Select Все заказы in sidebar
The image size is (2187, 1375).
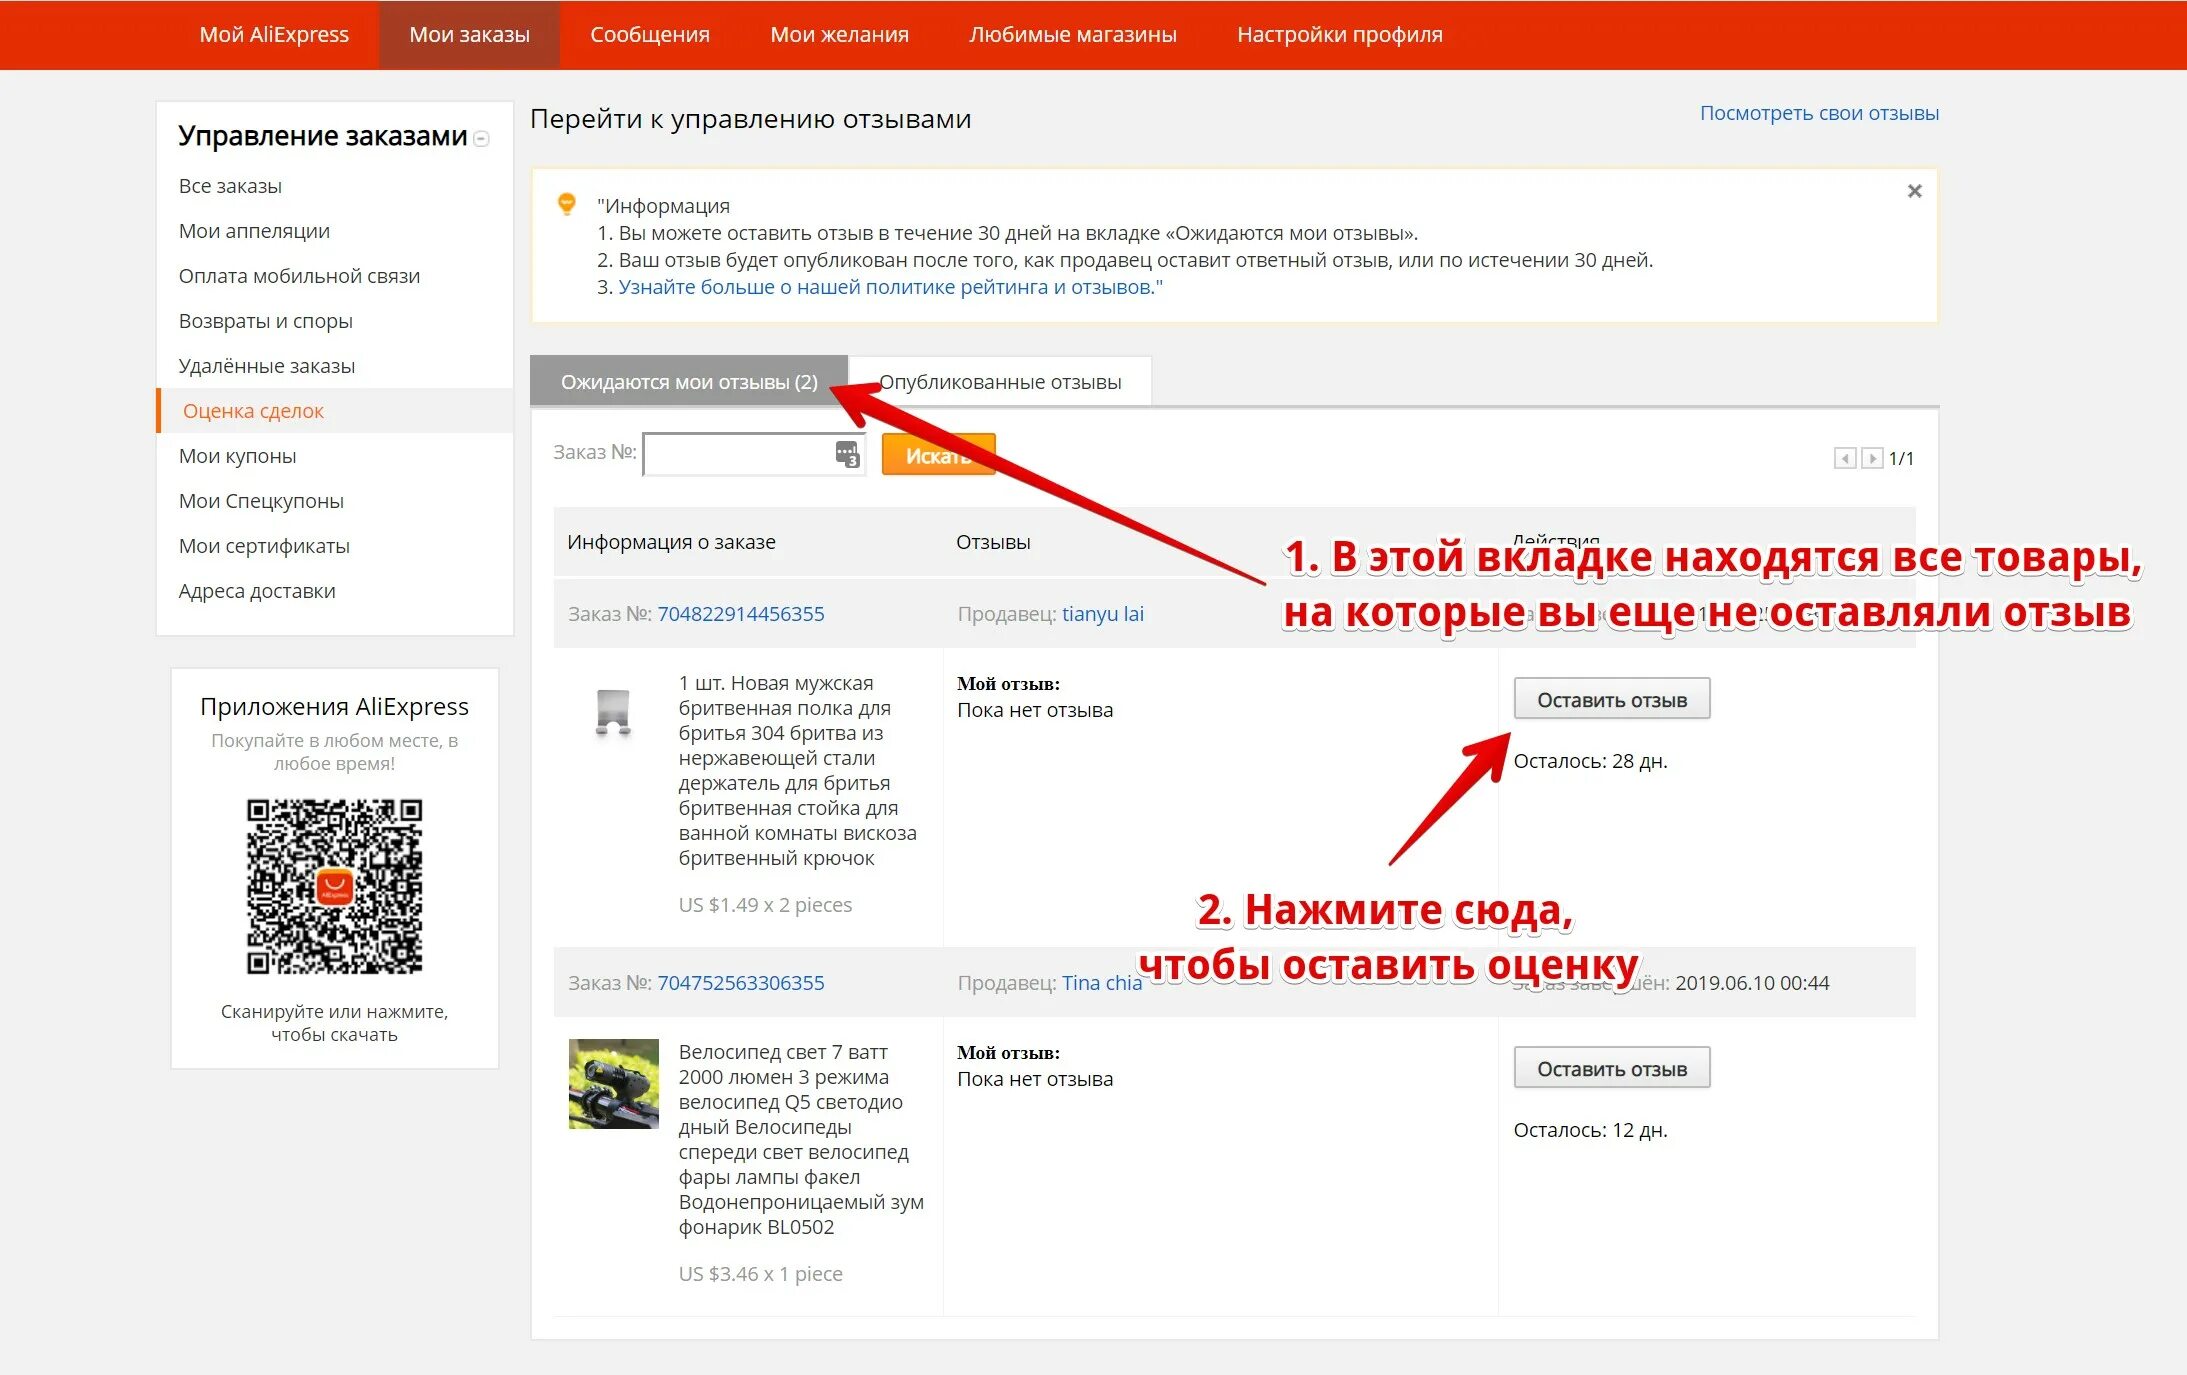(230, 186)
